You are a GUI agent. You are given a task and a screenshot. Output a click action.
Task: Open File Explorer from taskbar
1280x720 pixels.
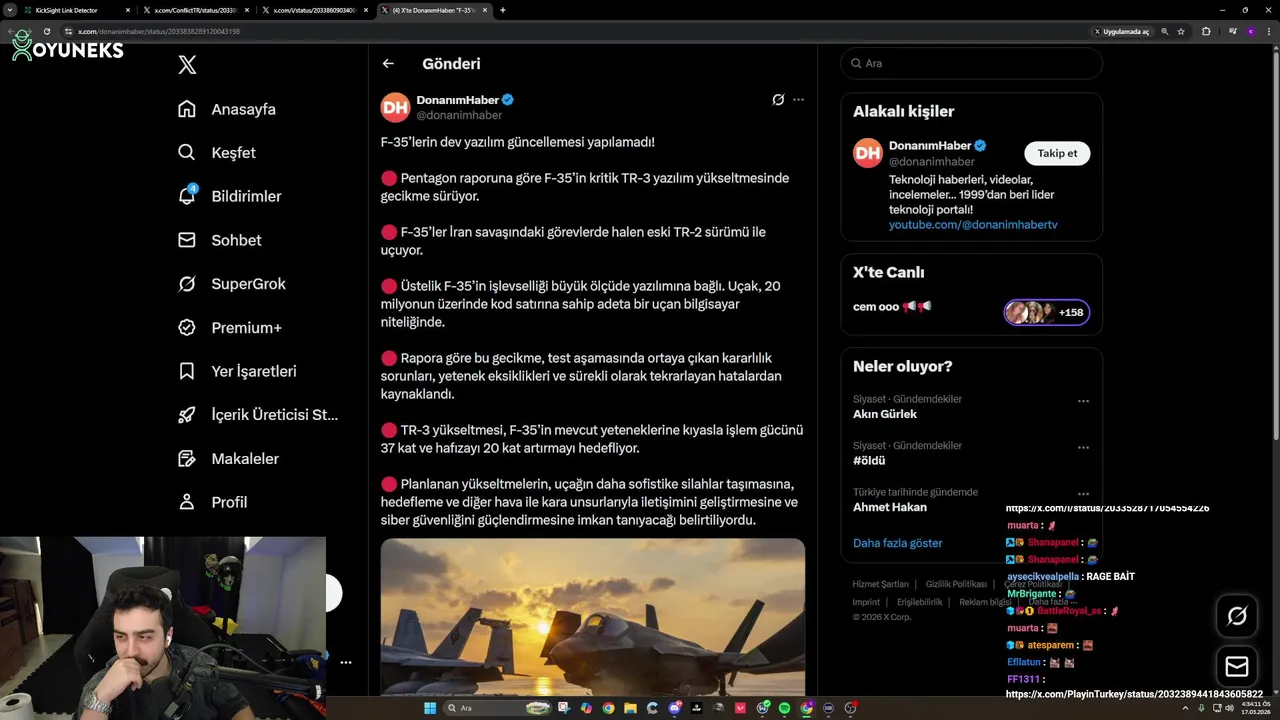(630, 708)
